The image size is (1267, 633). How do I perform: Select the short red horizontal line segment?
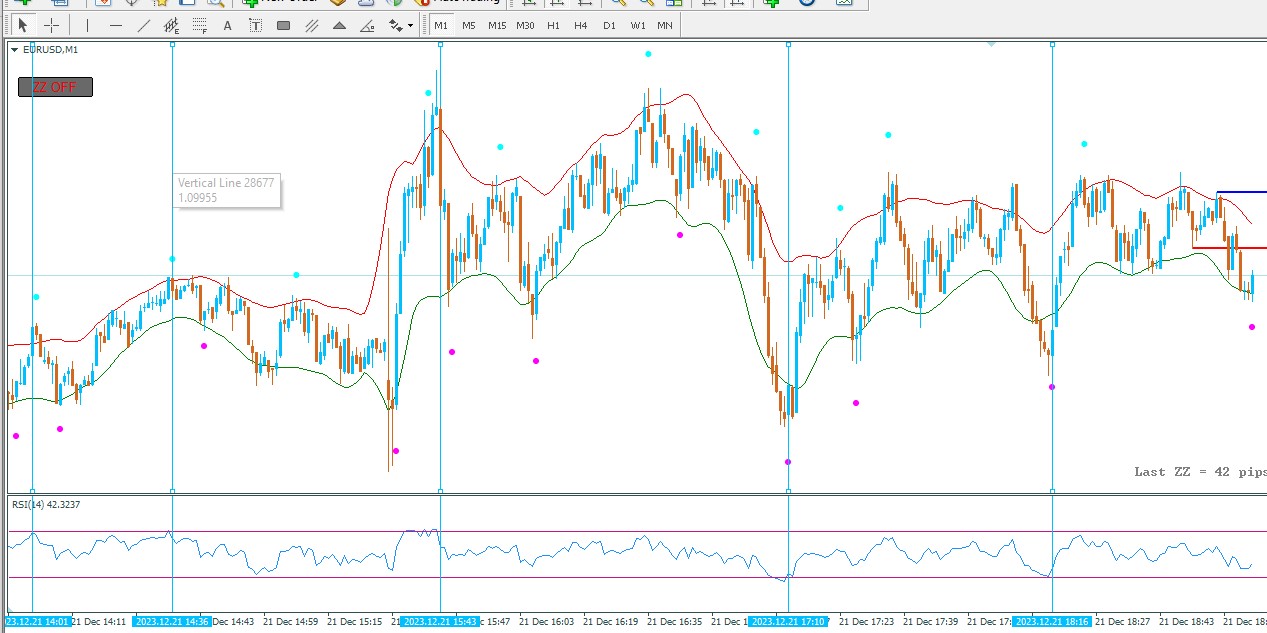point(1229,247)
